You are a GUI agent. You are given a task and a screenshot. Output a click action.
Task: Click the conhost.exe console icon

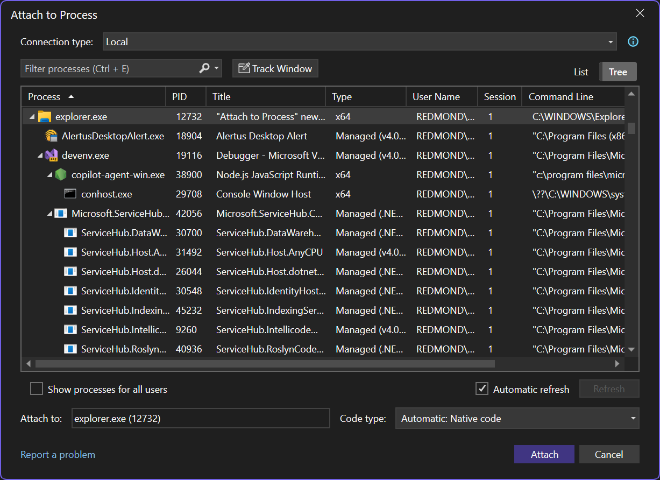pos(70,194)
